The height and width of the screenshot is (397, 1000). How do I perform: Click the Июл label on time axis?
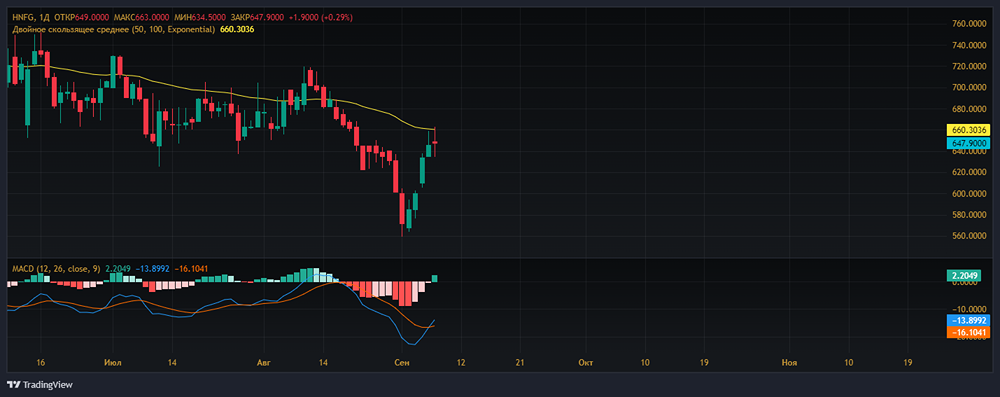tap(112, 362)
